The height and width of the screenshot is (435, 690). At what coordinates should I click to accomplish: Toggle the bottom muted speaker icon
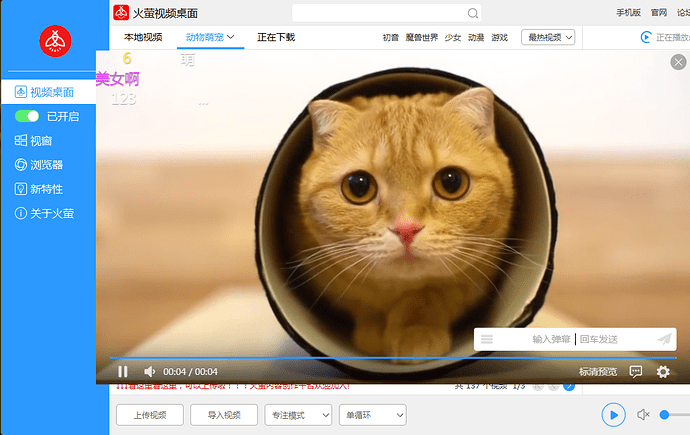click(x=643, y=414)
